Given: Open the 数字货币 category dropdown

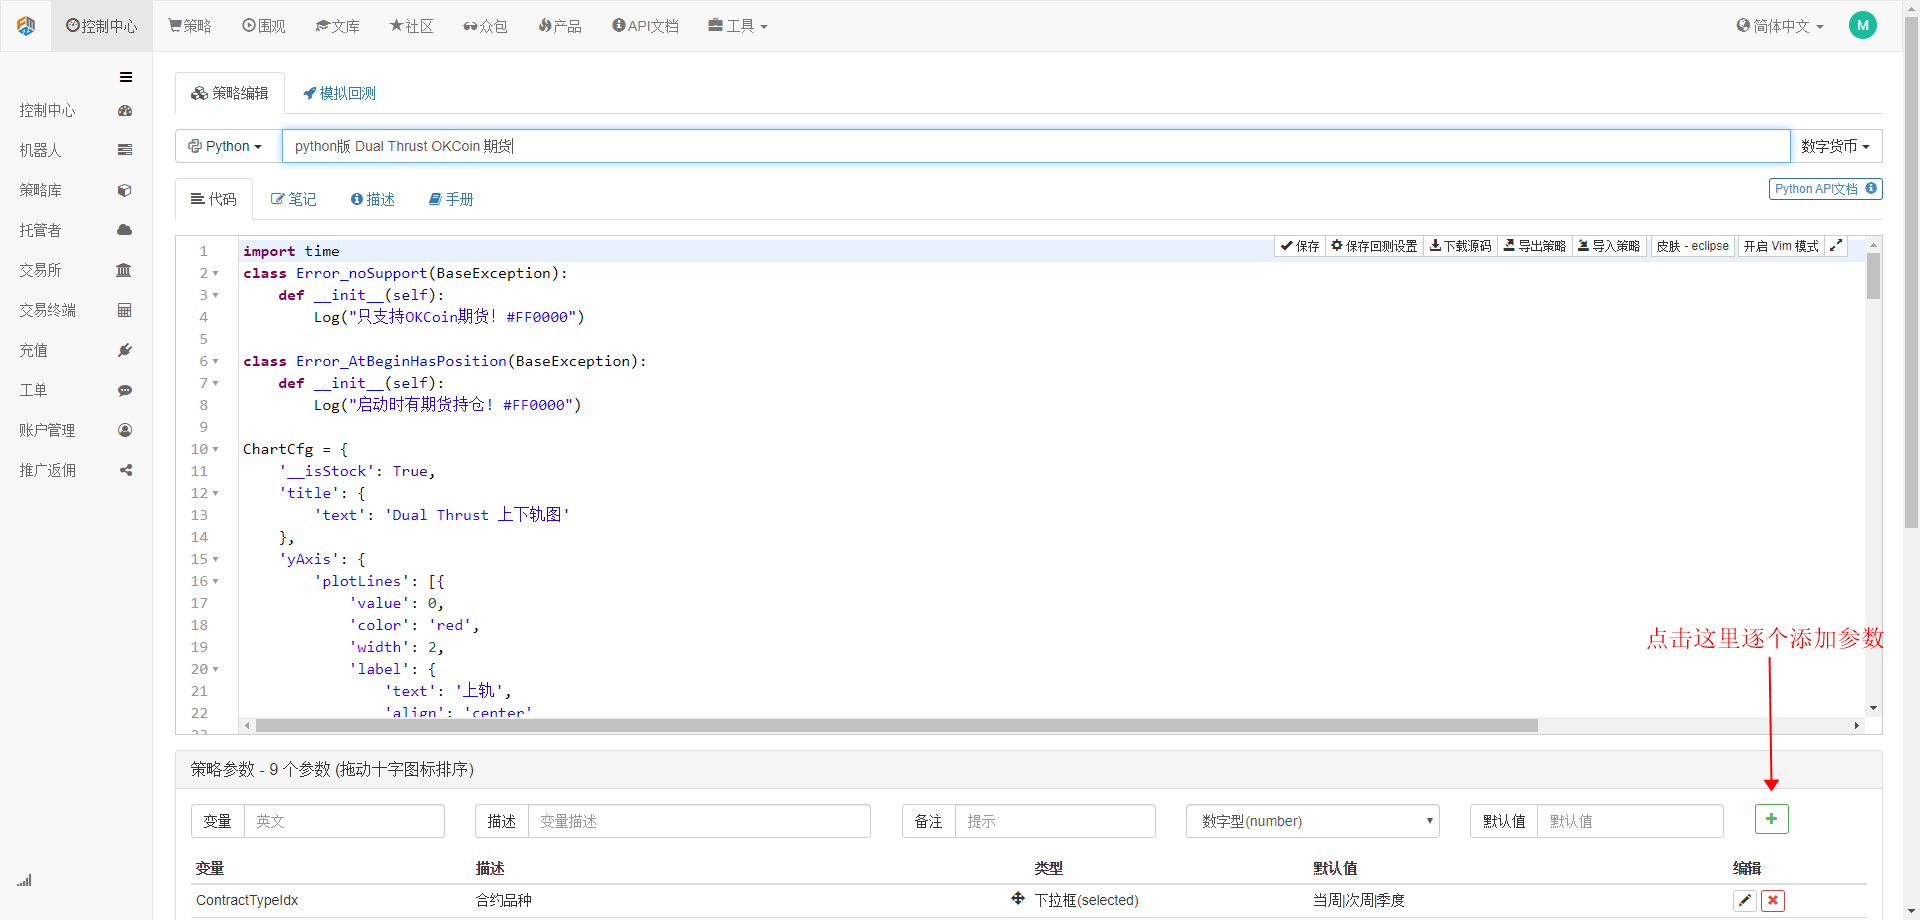Looking at the screenshot, I should [1835, 146].
